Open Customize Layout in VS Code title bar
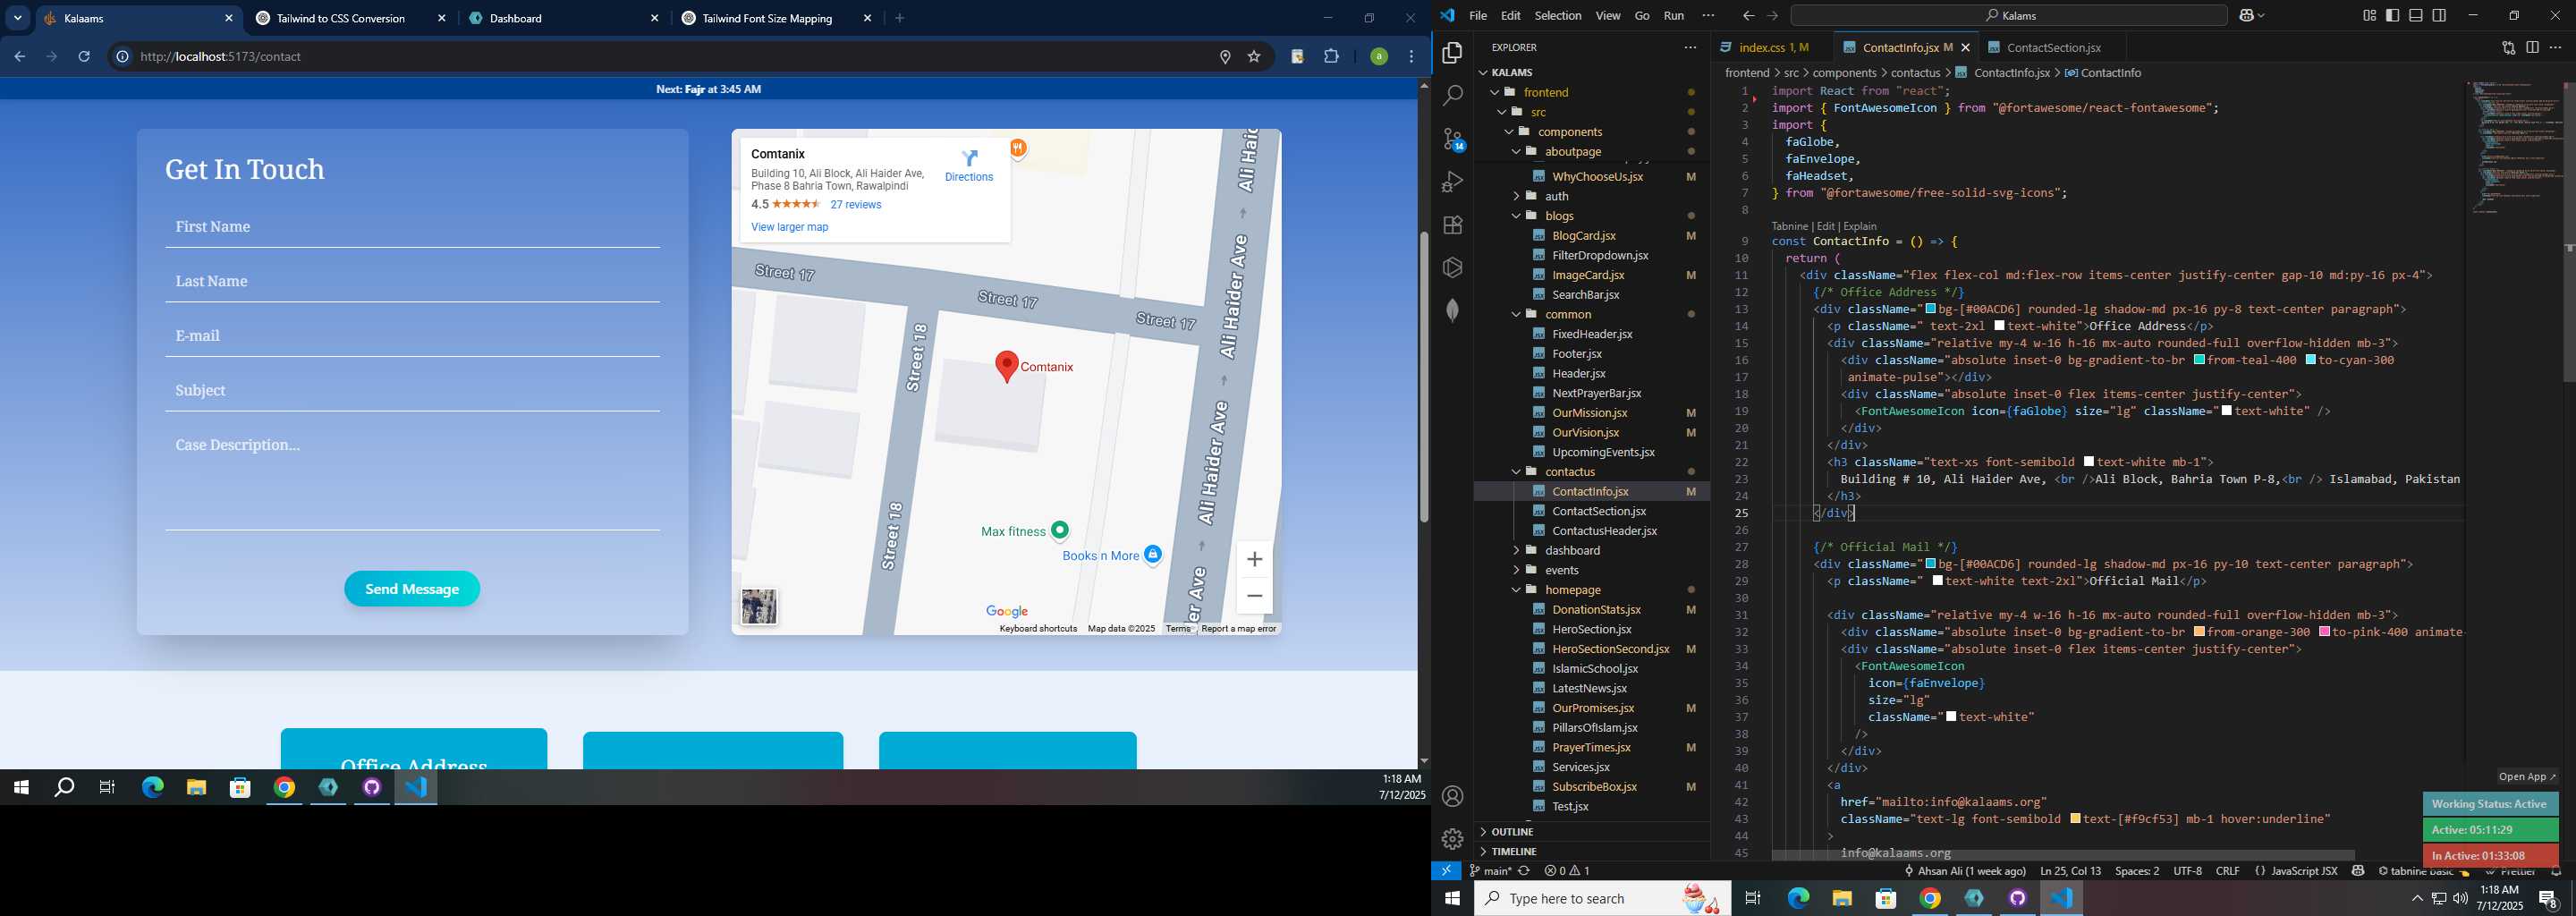The width and height of the screenshot is (2576, 916). coord(2369,16)
